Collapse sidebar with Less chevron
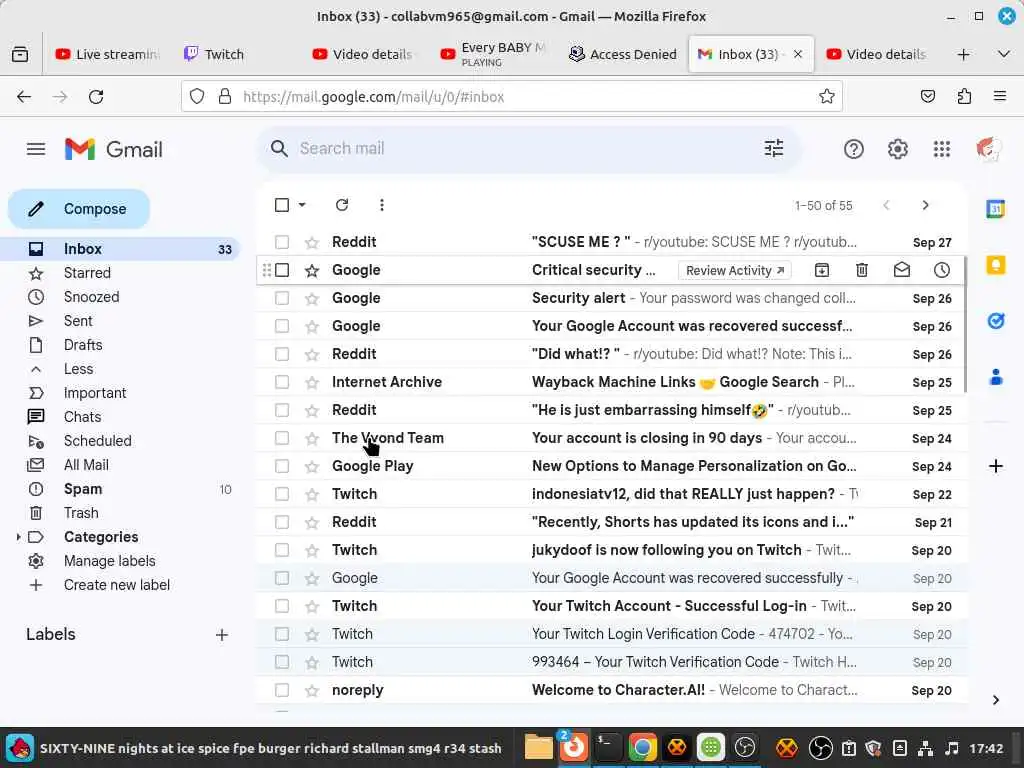Image resolution: width=1024 pixels, height=768 pixels. 36,369
